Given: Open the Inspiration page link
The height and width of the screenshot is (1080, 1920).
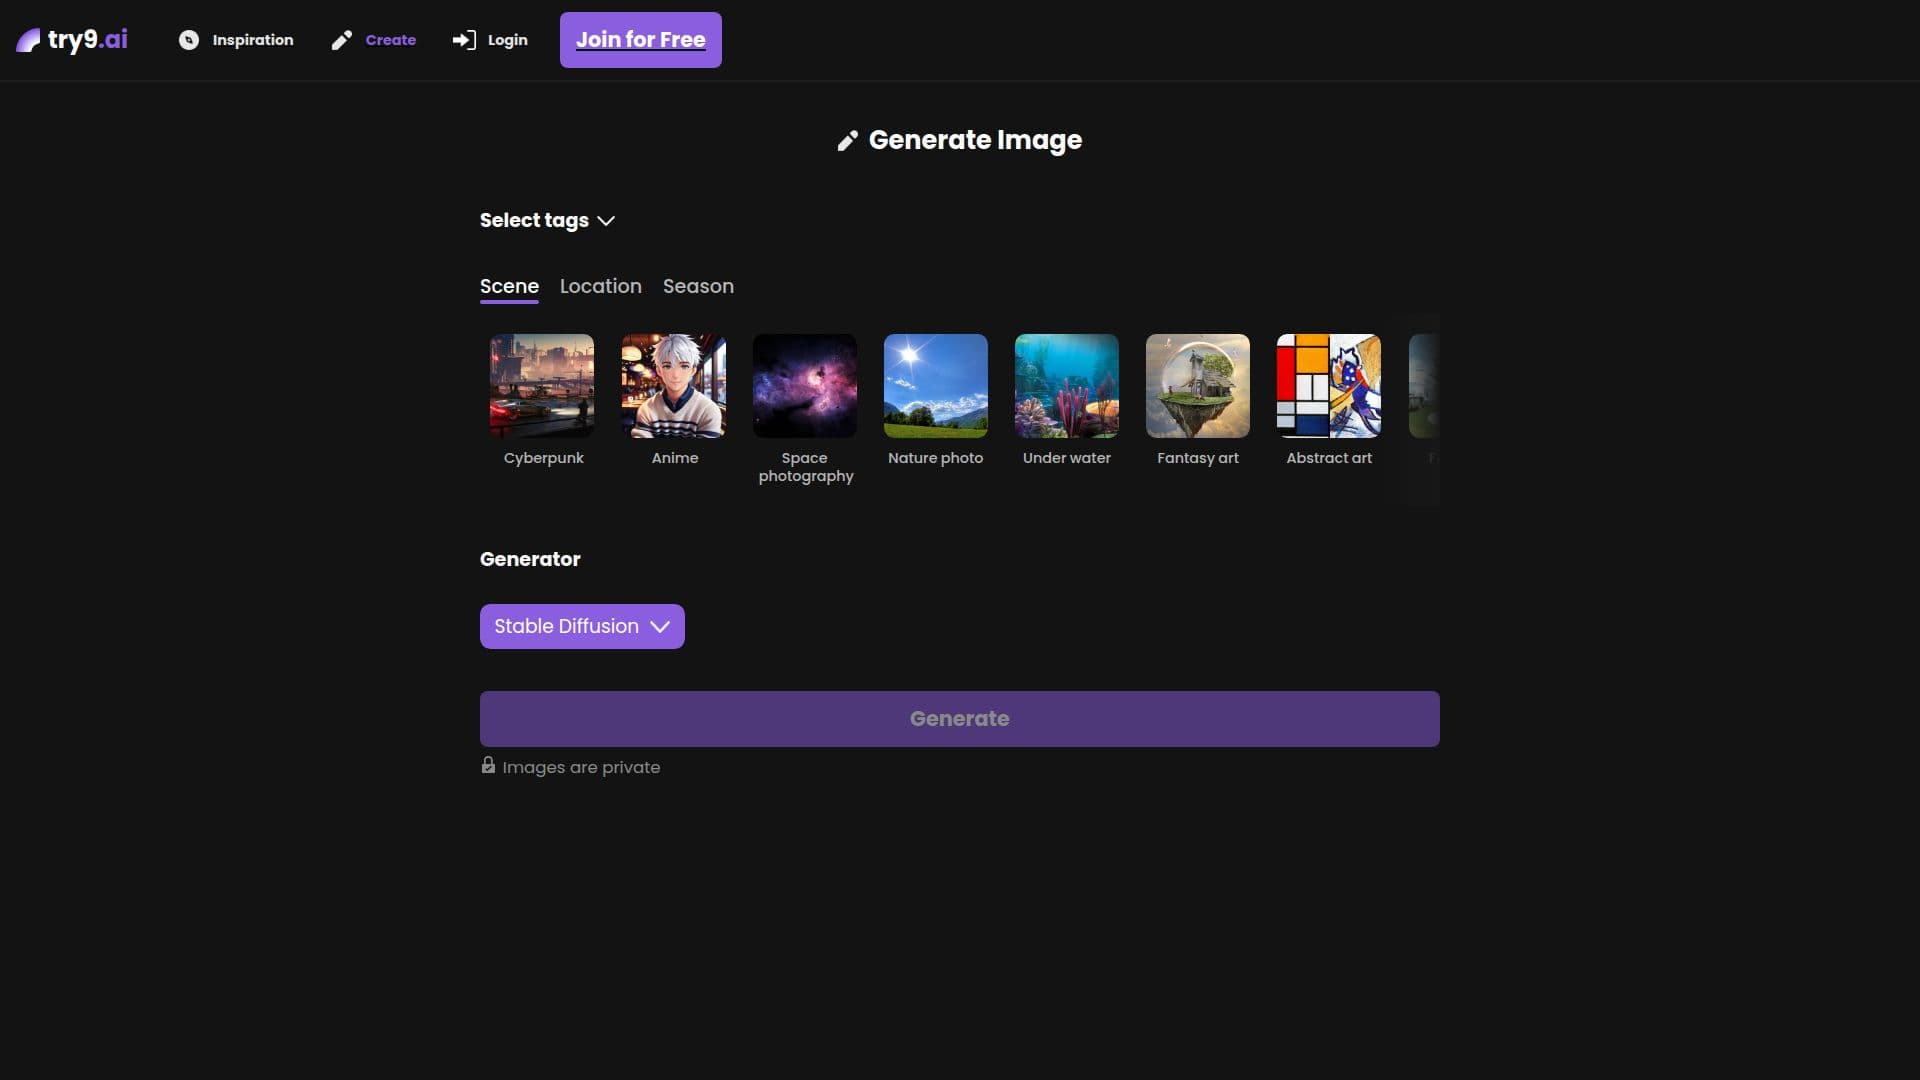Looking at the screenshot, I should (x=236, y=40).
